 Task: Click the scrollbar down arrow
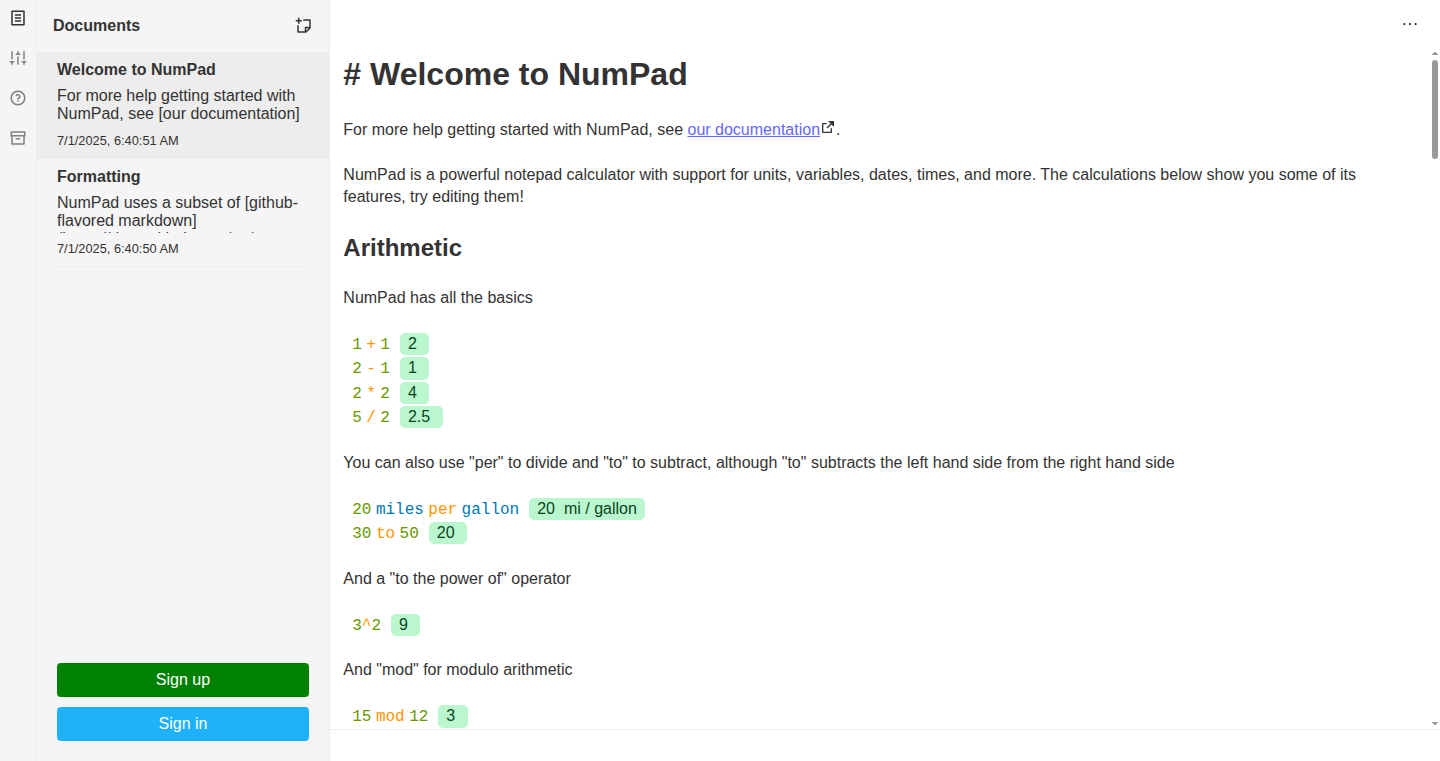[1434, 722]
